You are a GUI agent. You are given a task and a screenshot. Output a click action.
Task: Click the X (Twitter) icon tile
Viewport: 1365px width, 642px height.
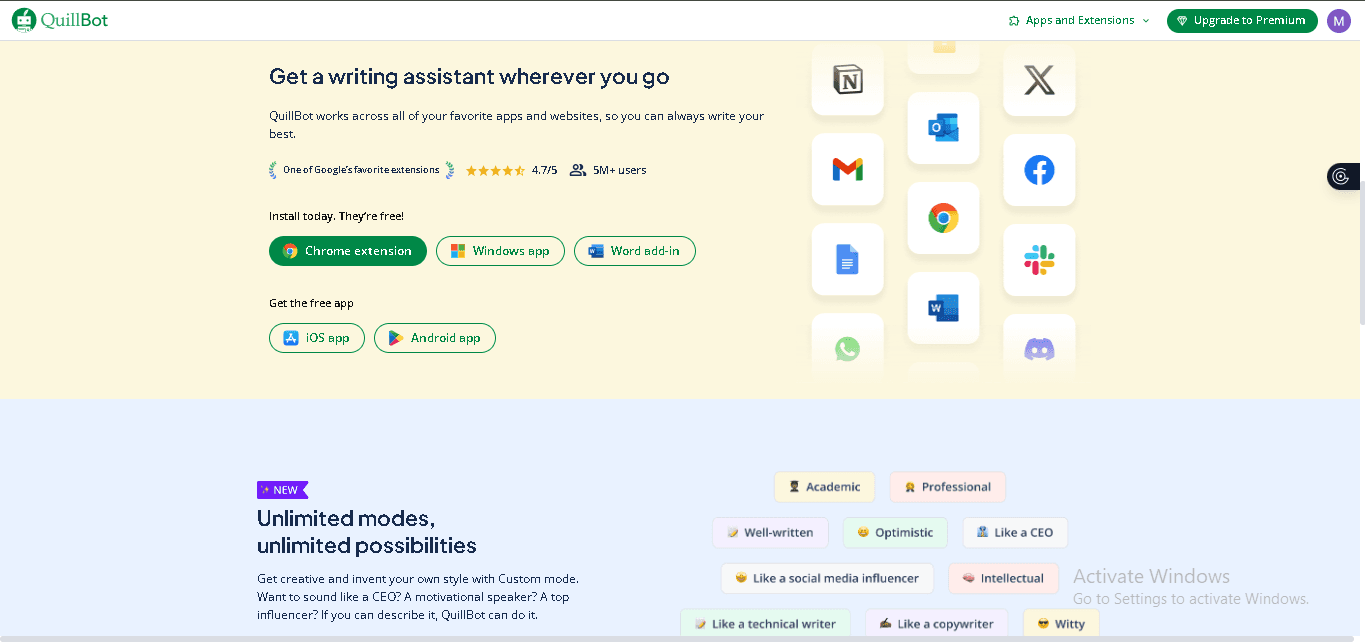[x=1039, y=80]
